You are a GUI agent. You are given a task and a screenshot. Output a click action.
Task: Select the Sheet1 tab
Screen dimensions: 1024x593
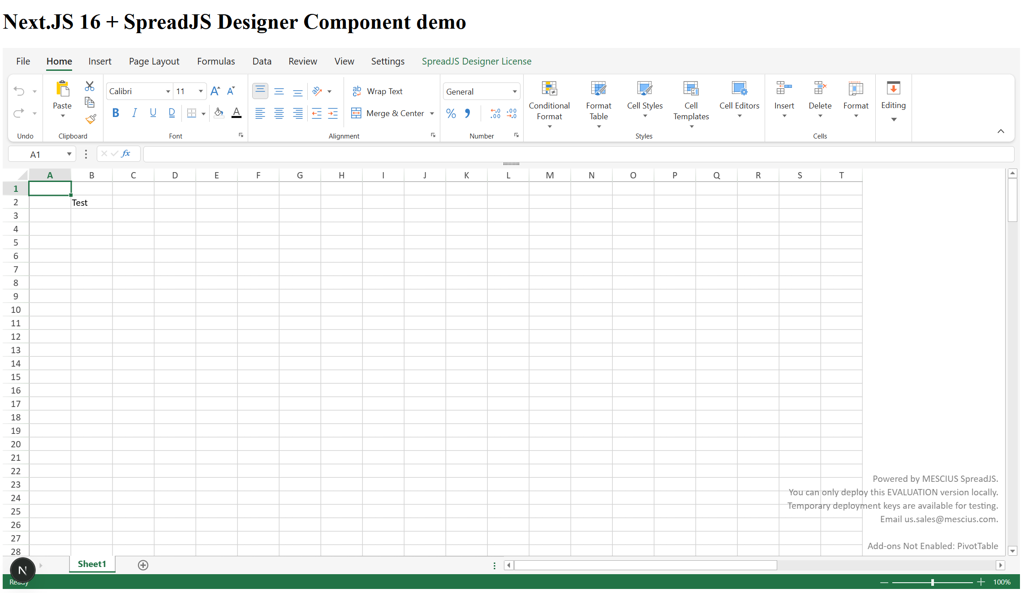[92, 564]
